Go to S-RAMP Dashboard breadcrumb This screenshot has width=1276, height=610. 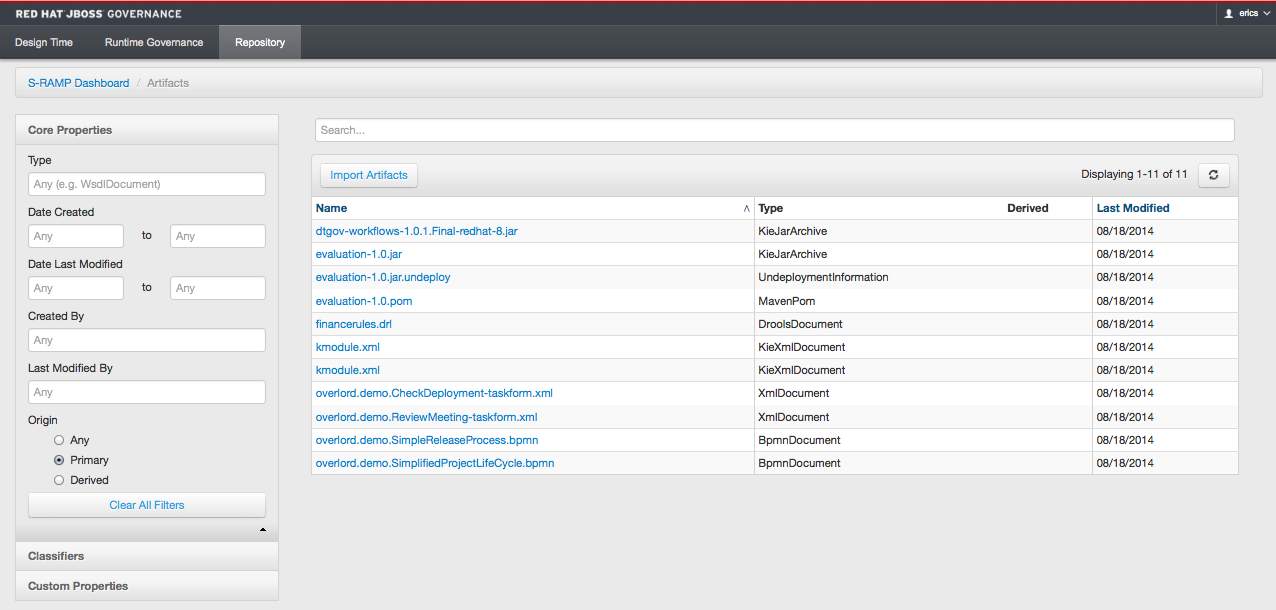[78, 83]
